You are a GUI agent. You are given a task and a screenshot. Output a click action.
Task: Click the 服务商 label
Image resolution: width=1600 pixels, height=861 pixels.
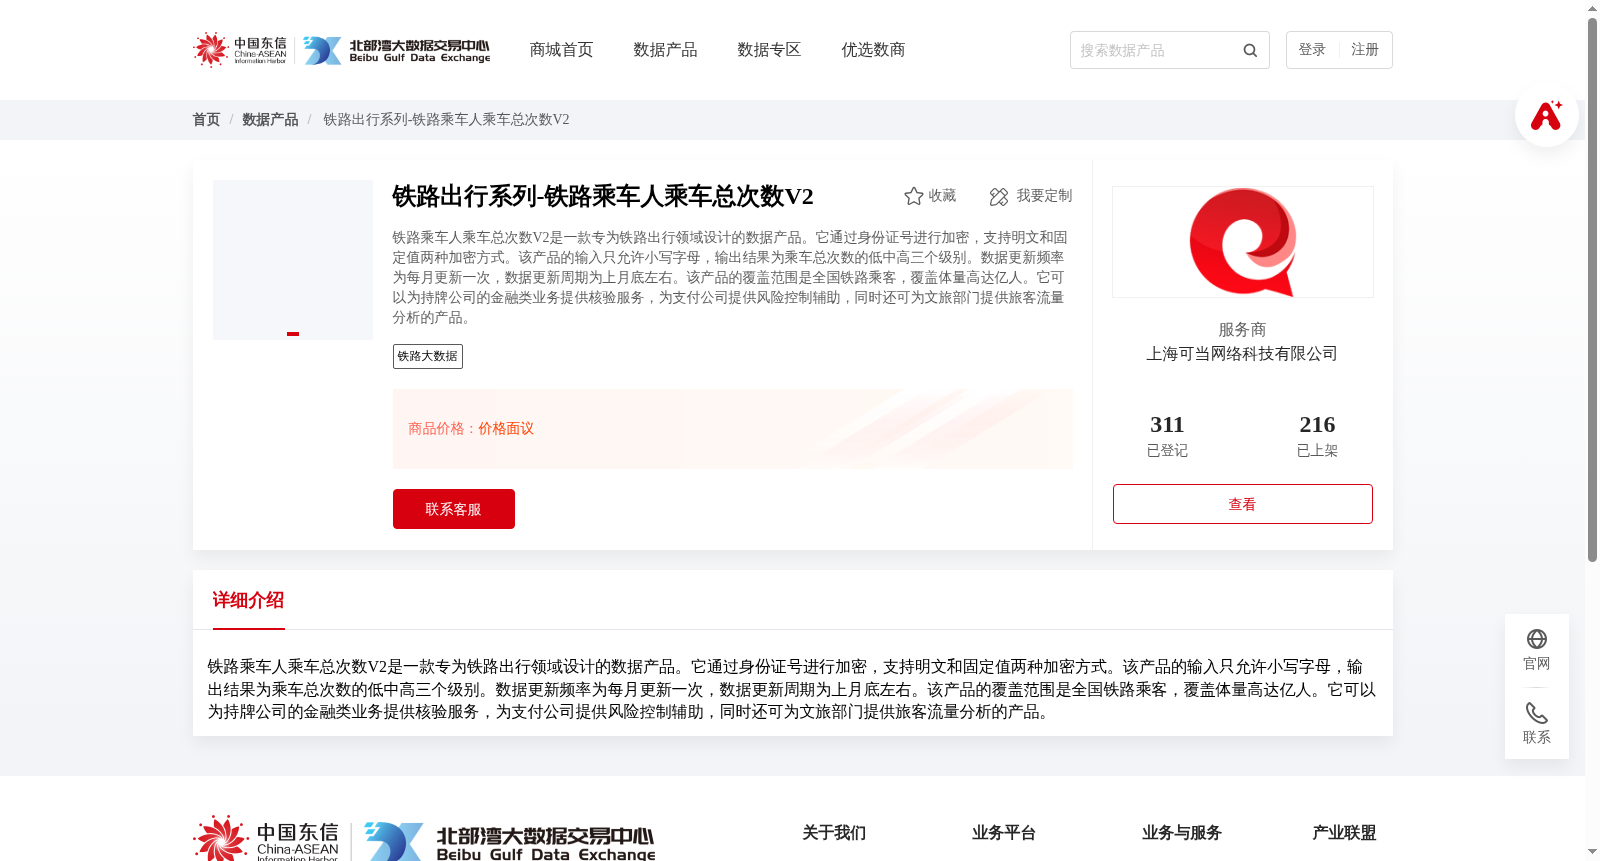1242,330
